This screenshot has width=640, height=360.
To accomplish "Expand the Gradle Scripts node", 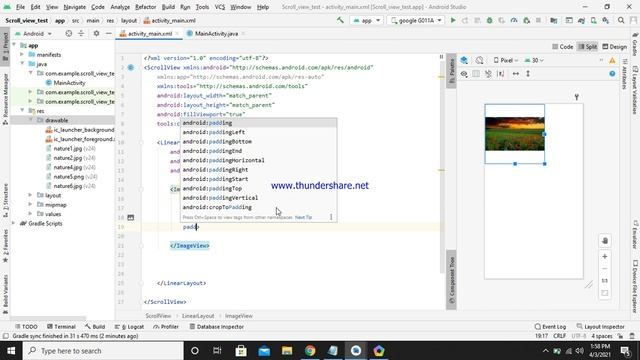I will click(x=13, y=223).
